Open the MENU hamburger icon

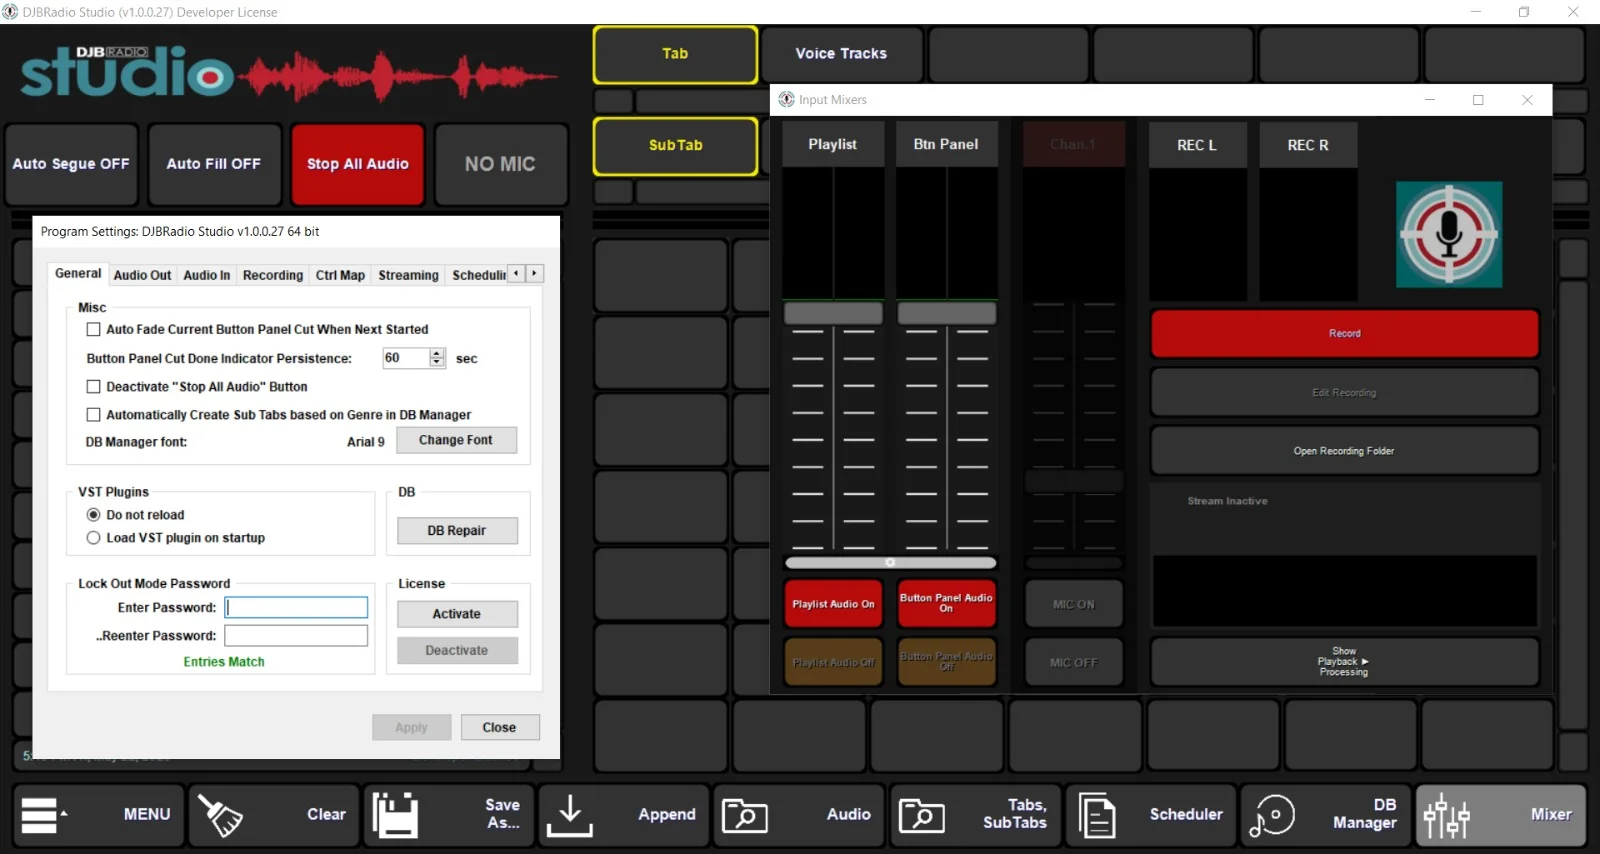[x=42, y=815]
